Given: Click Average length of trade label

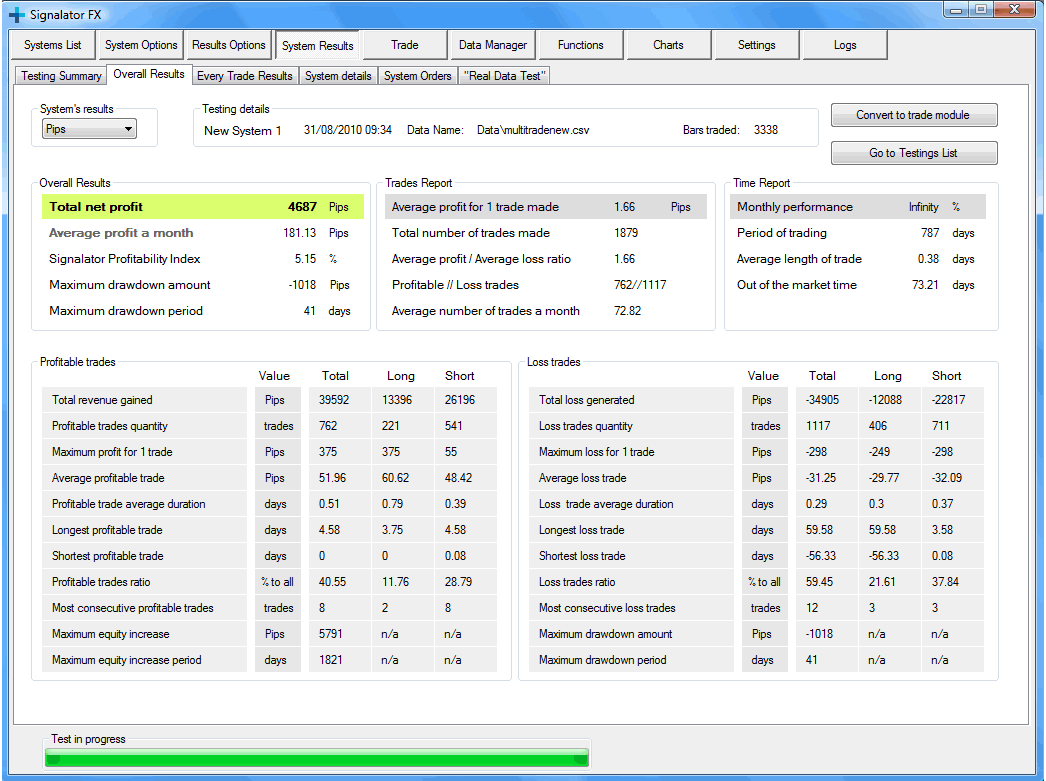Looking at the screenshot, I should pos(799,259).
